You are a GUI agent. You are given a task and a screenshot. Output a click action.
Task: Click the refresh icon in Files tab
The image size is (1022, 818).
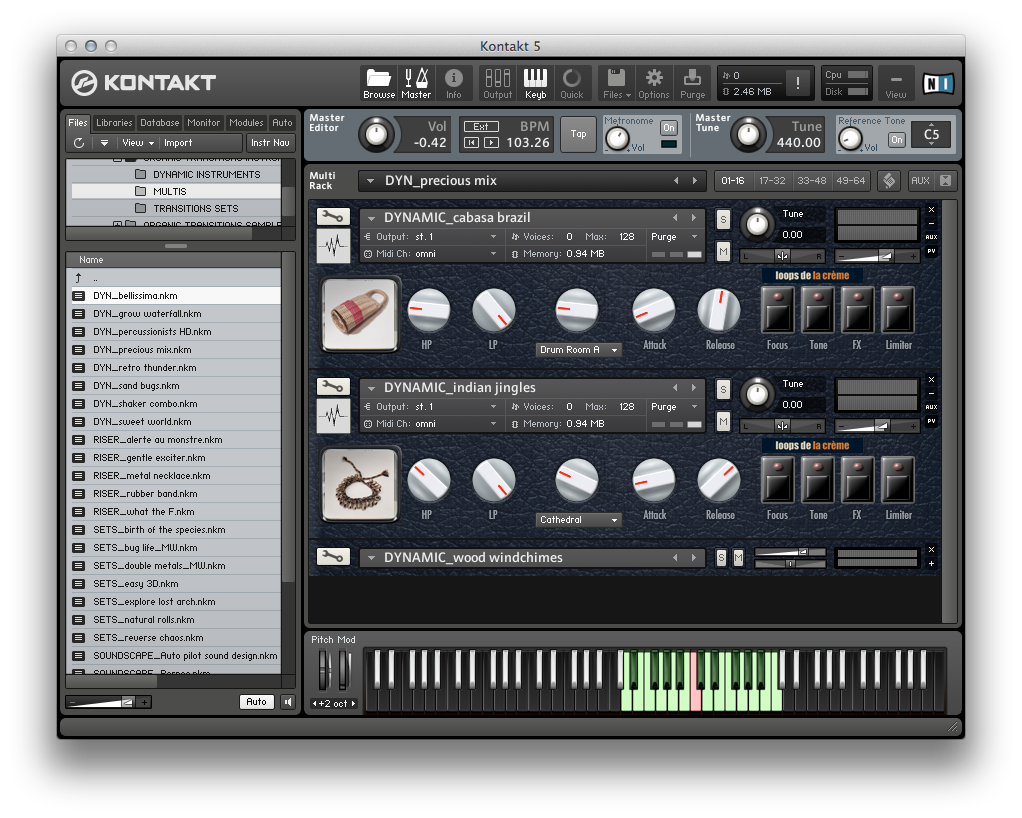tap(79, 143)
